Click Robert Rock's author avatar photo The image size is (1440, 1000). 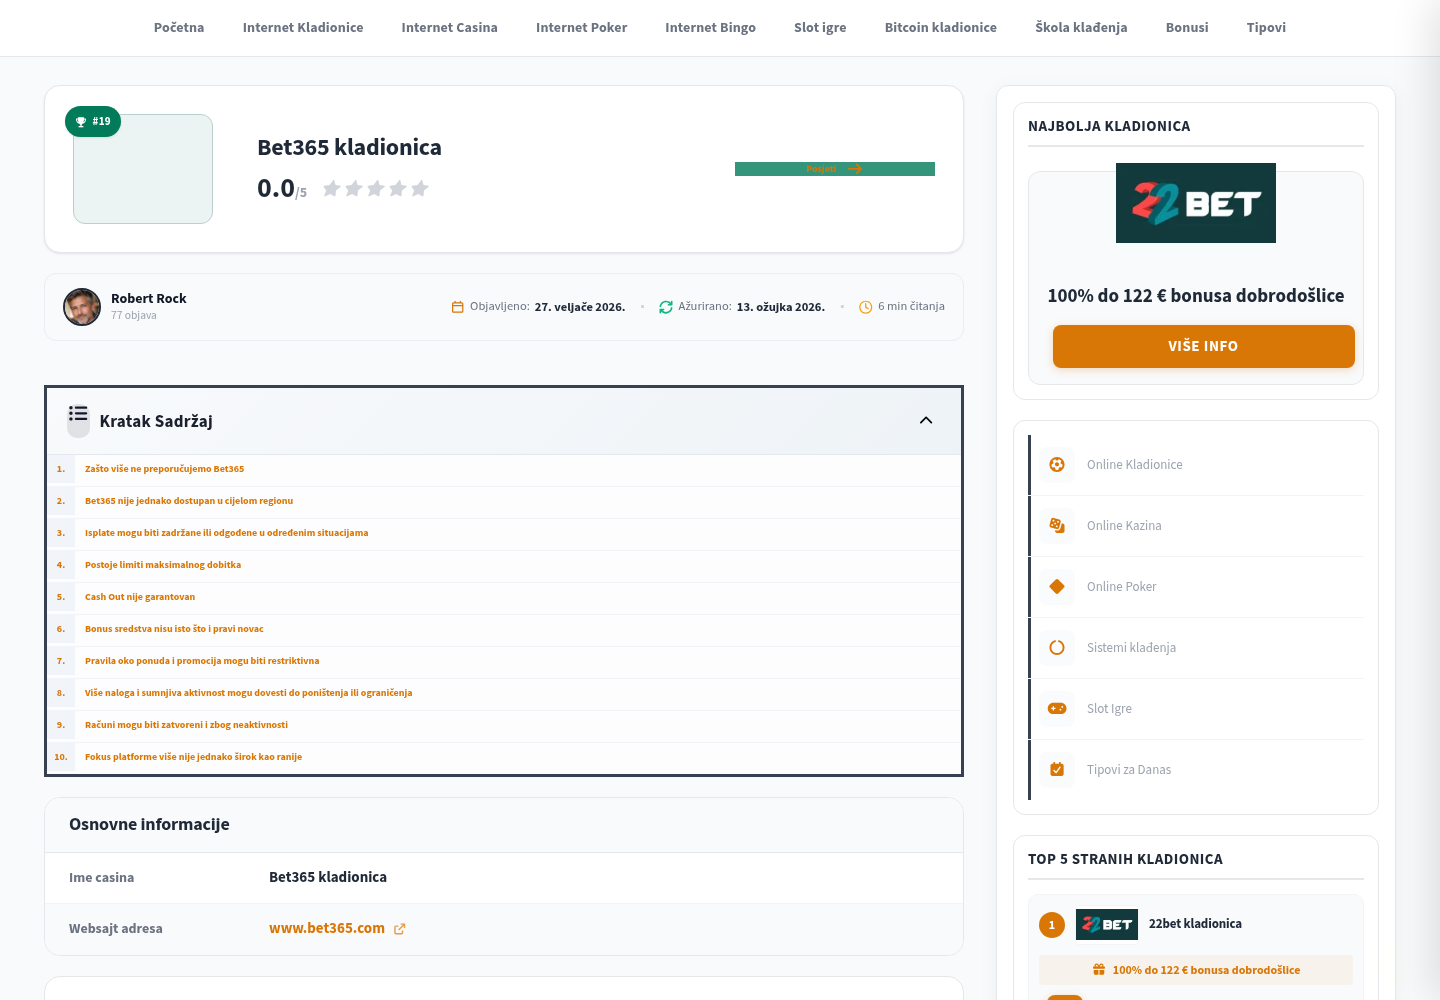[x=82, y=307]
